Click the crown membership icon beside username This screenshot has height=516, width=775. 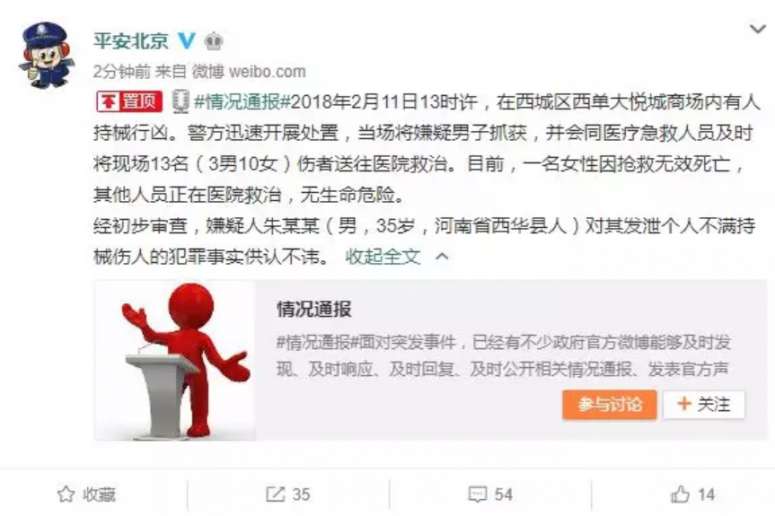(214, 41)
